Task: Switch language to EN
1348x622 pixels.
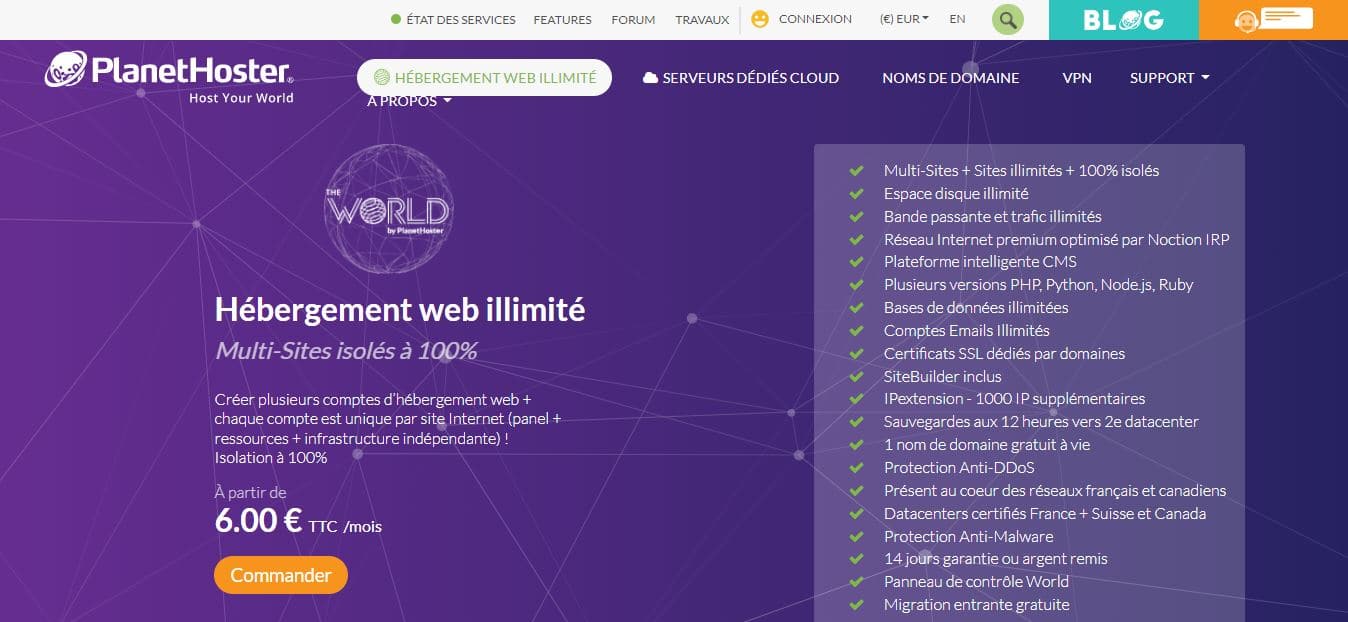Action: point(958,19)
